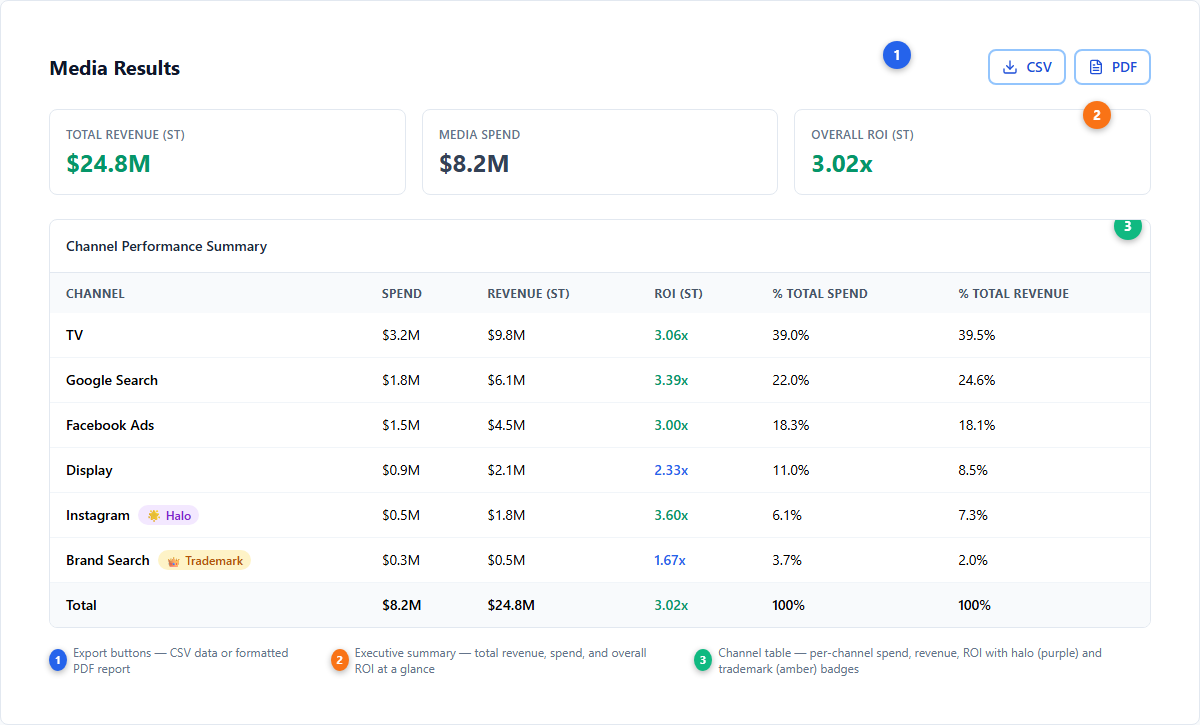Image resolution: width=1200 pixels, height=725 pixels.
Task: Select the Google Search channel name
Action: [x=112, y=380]
